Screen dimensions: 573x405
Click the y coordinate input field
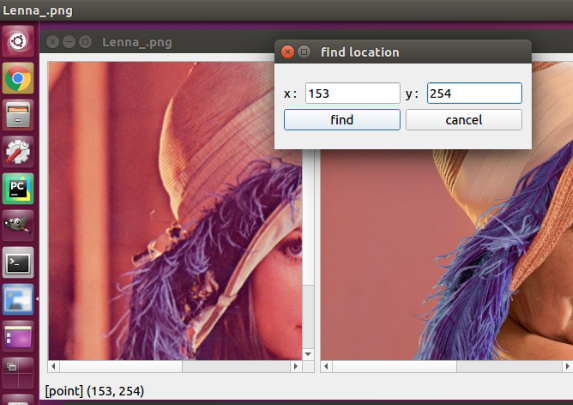[x=474, y=93]
